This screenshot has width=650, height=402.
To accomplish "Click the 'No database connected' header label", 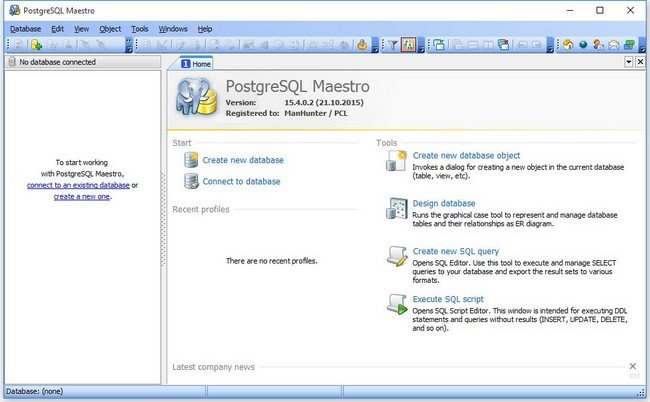I will coord(58,62).
